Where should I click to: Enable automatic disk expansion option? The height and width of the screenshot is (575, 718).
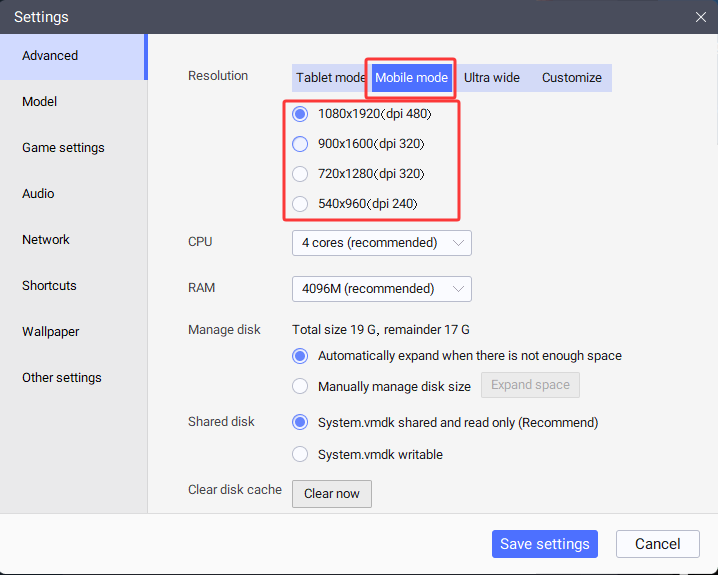300,356
